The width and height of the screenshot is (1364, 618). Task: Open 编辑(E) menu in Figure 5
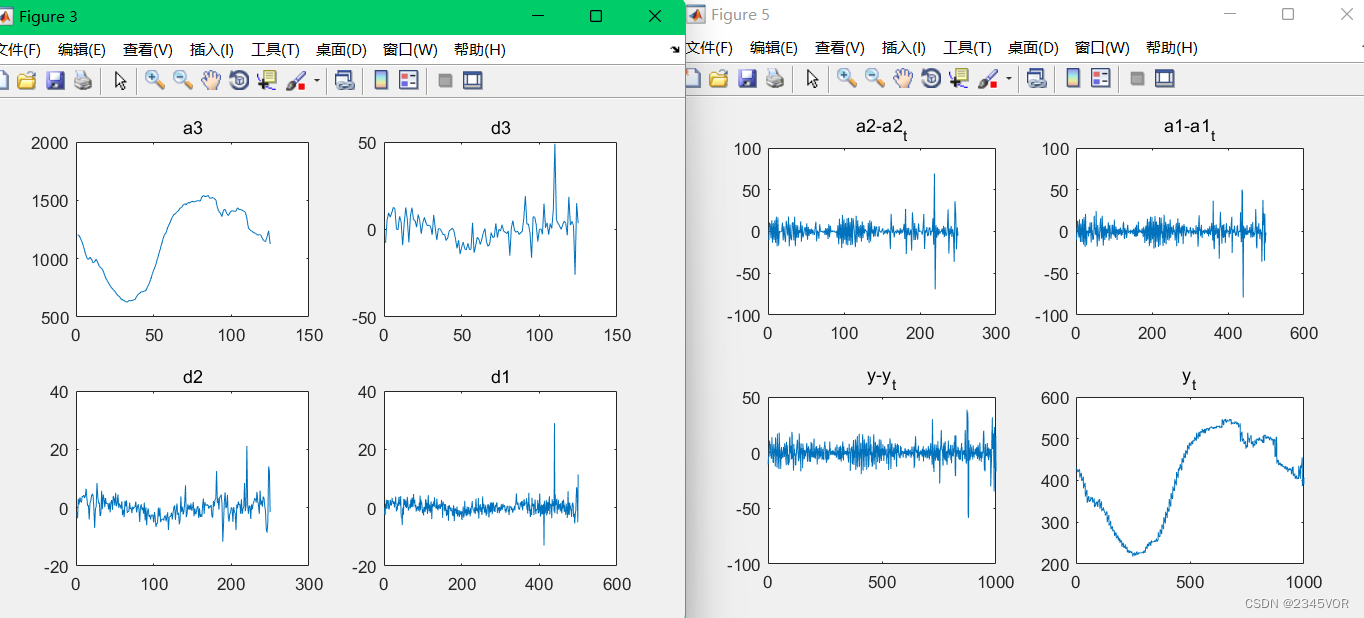(x=774, y=48)
